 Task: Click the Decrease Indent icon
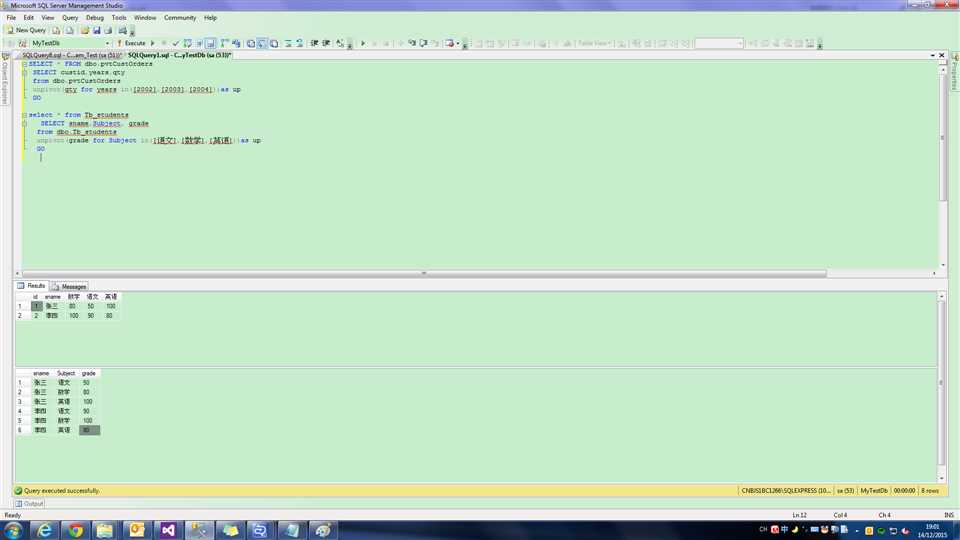click(314, 43)
